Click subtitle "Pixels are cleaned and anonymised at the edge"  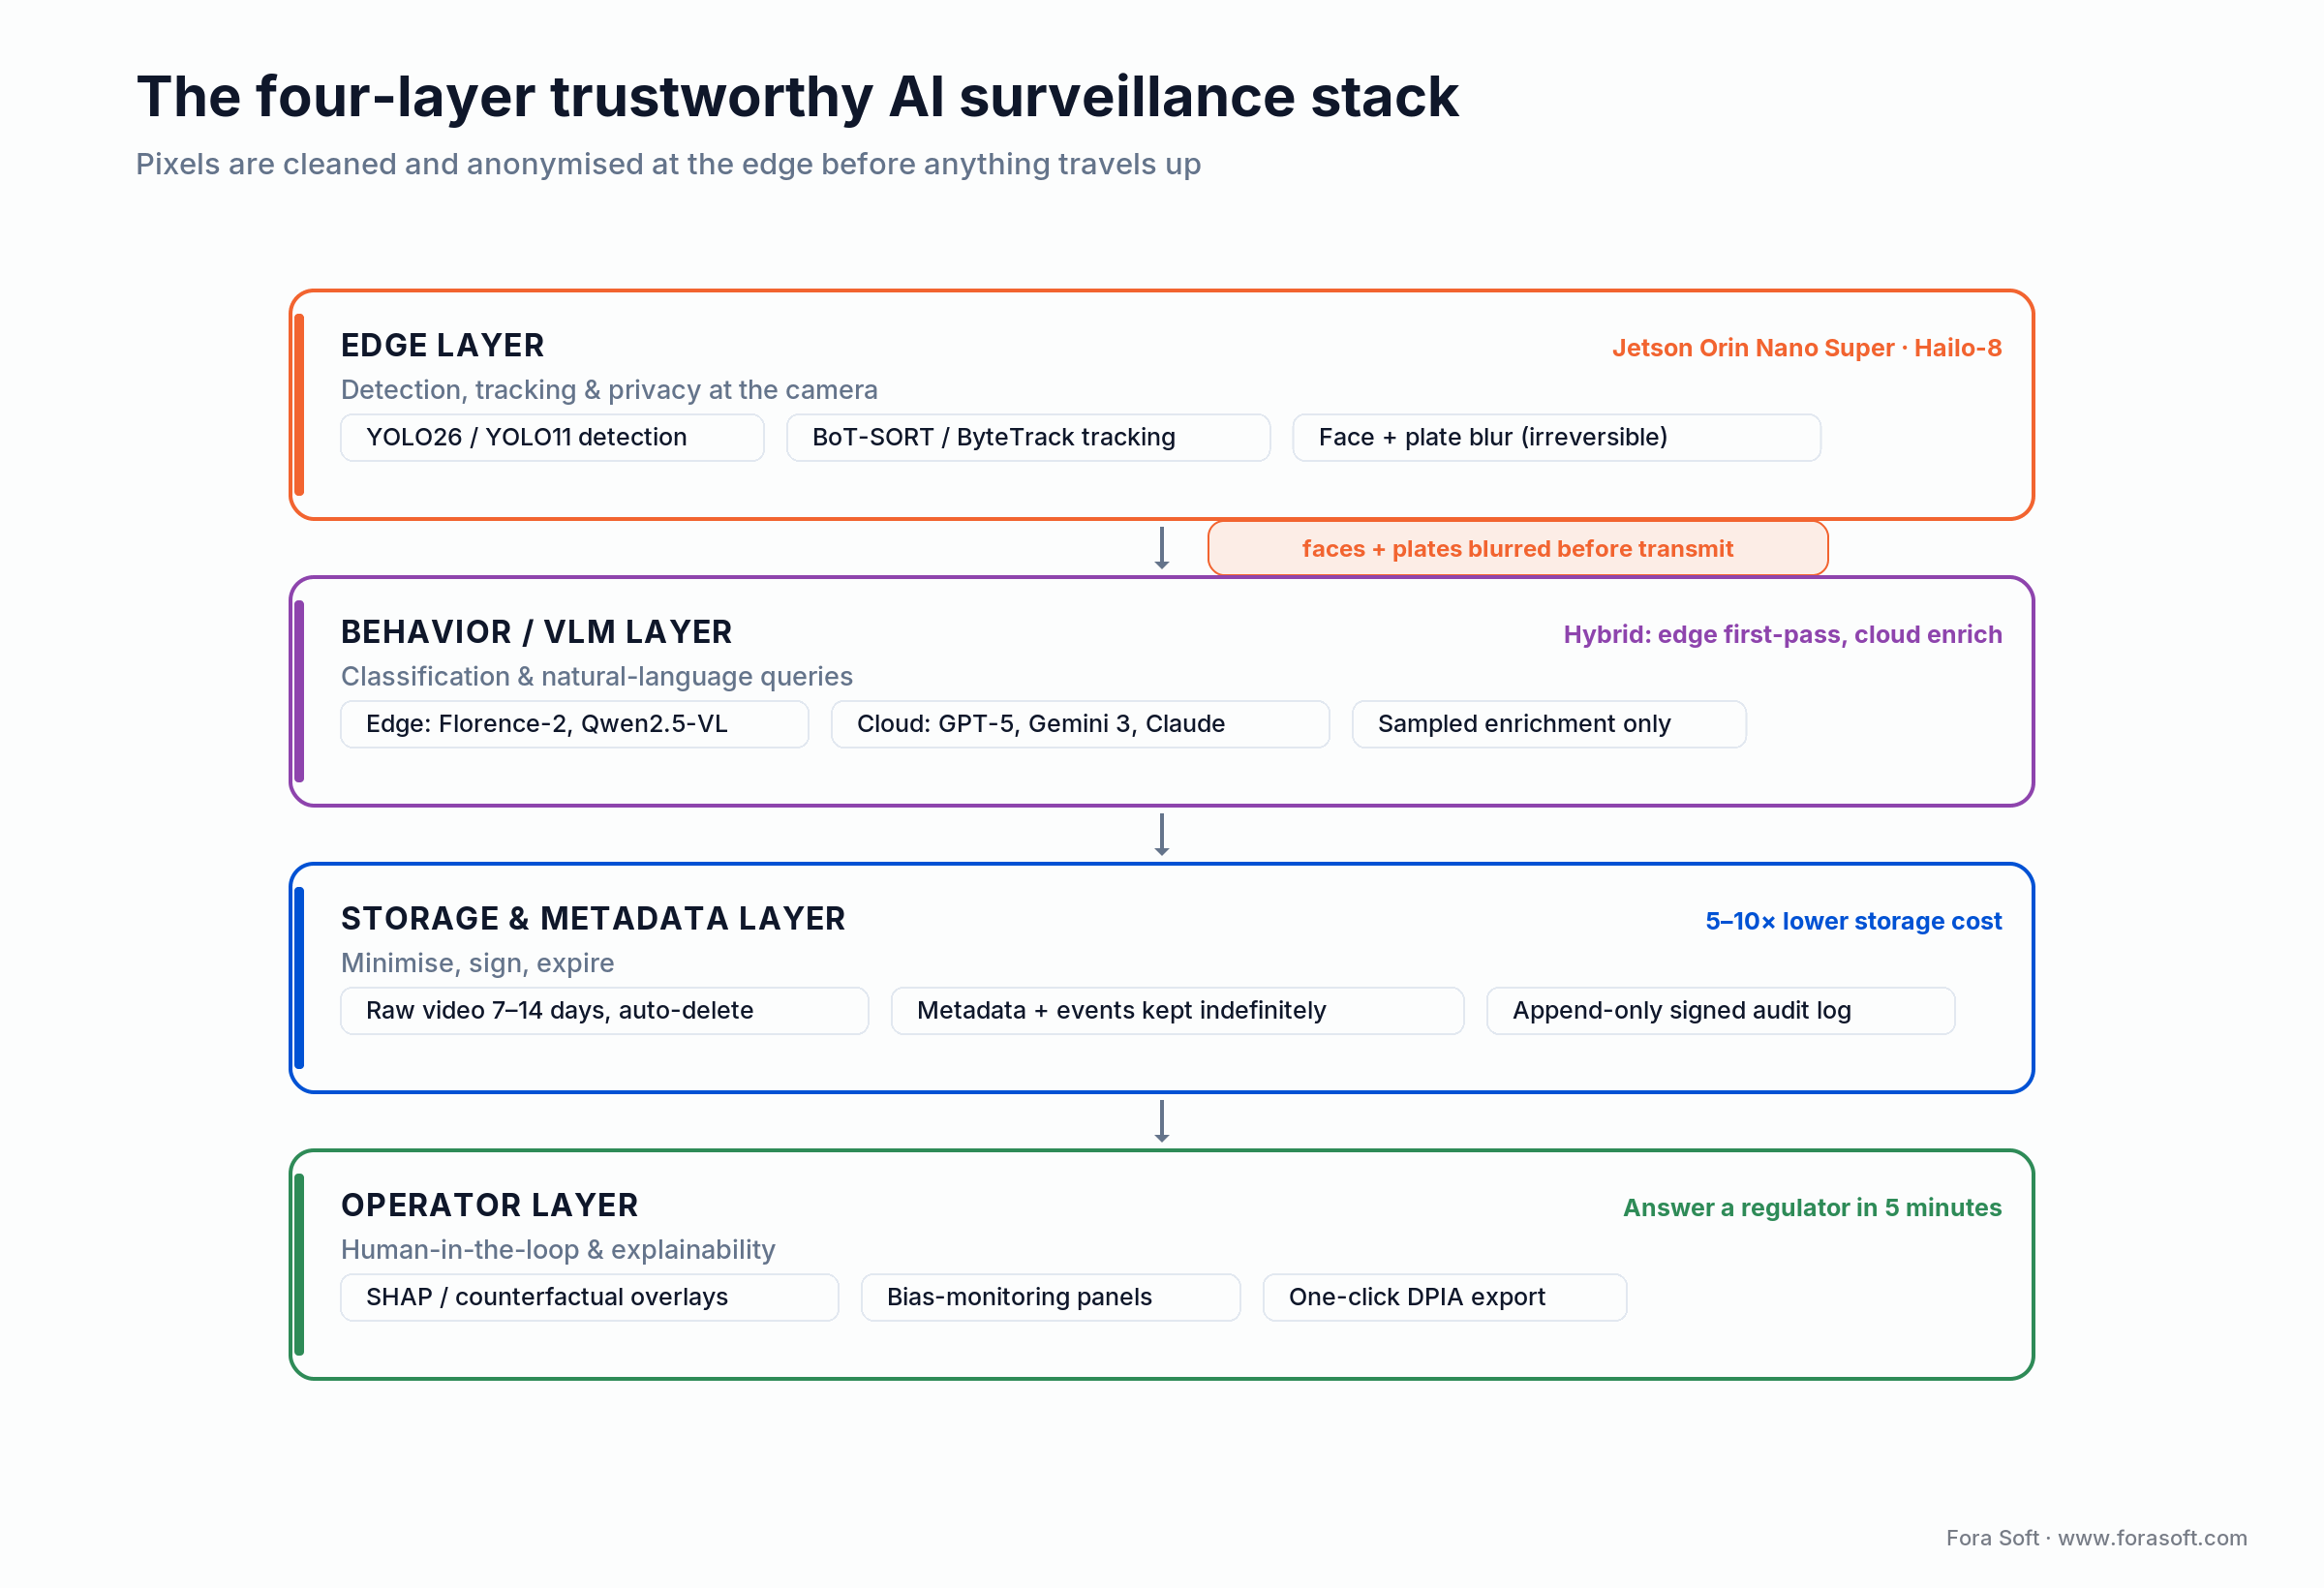473,164
